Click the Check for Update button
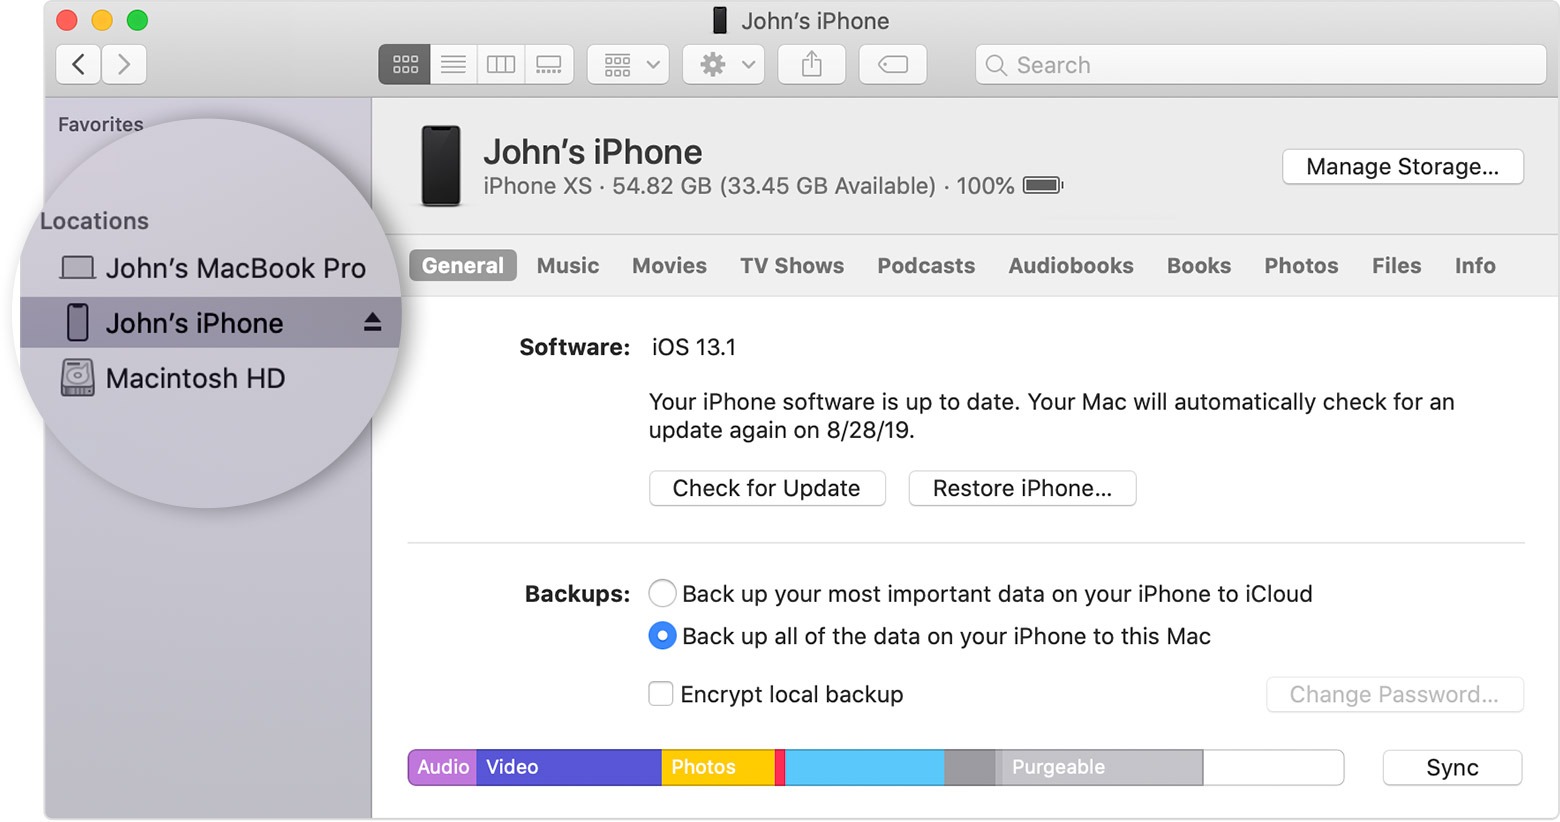Image resolution: width=1560 pixels, height=822 pixels. click(767, 488)
